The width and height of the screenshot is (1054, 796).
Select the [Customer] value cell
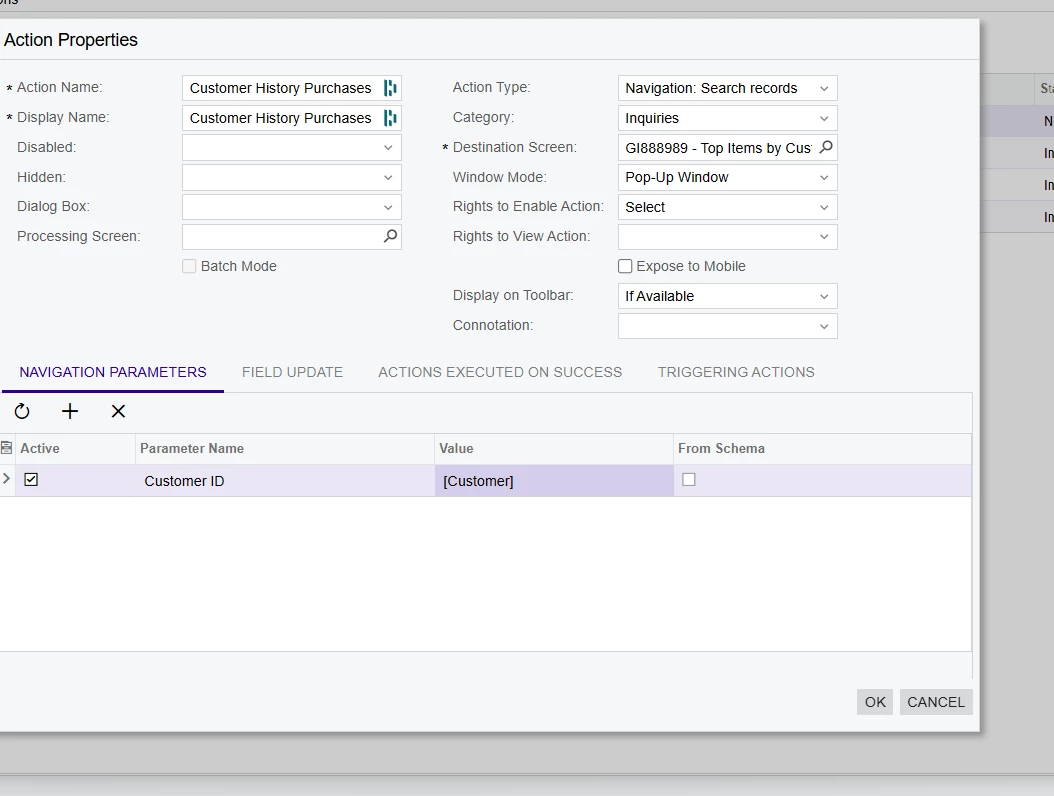(554, 481)
